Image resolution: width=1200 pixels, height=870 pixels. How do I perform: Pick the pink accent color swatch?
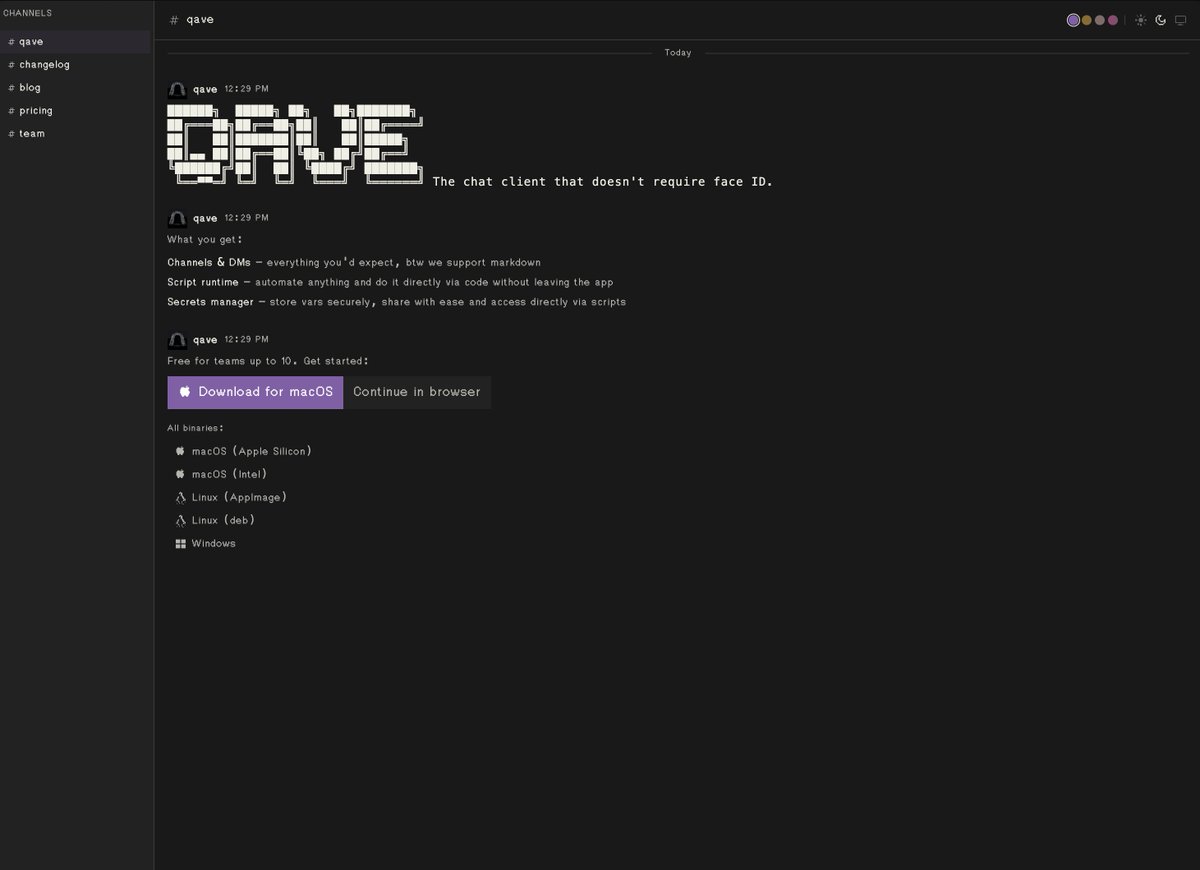[x=1112, y=20]
